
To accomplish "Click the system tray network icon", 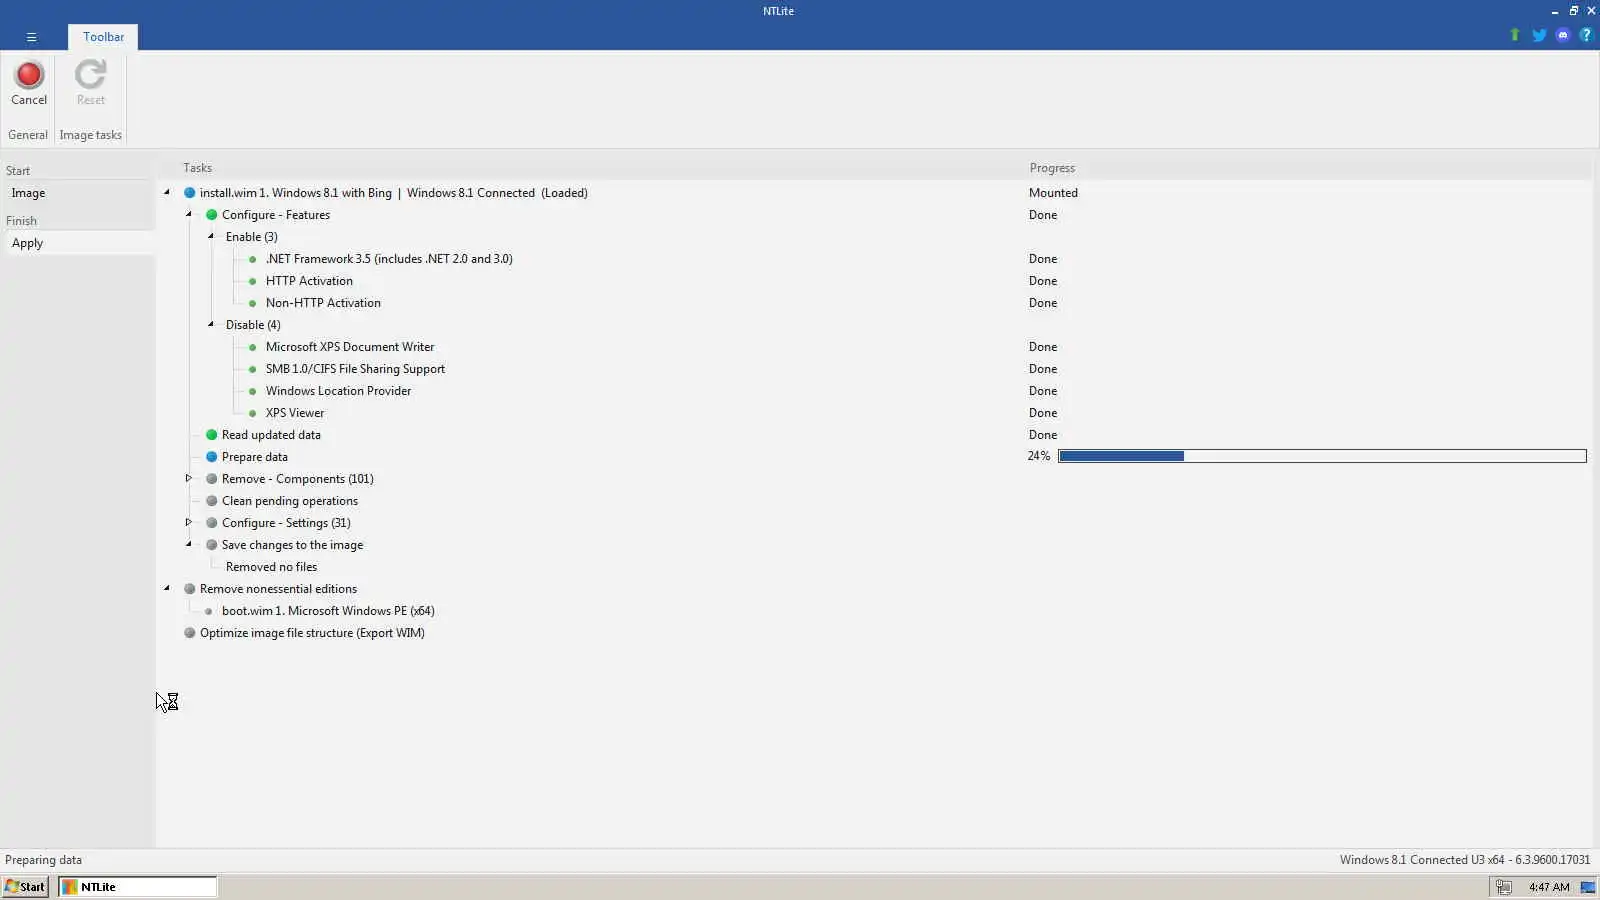I will (x=1503, y=887).
